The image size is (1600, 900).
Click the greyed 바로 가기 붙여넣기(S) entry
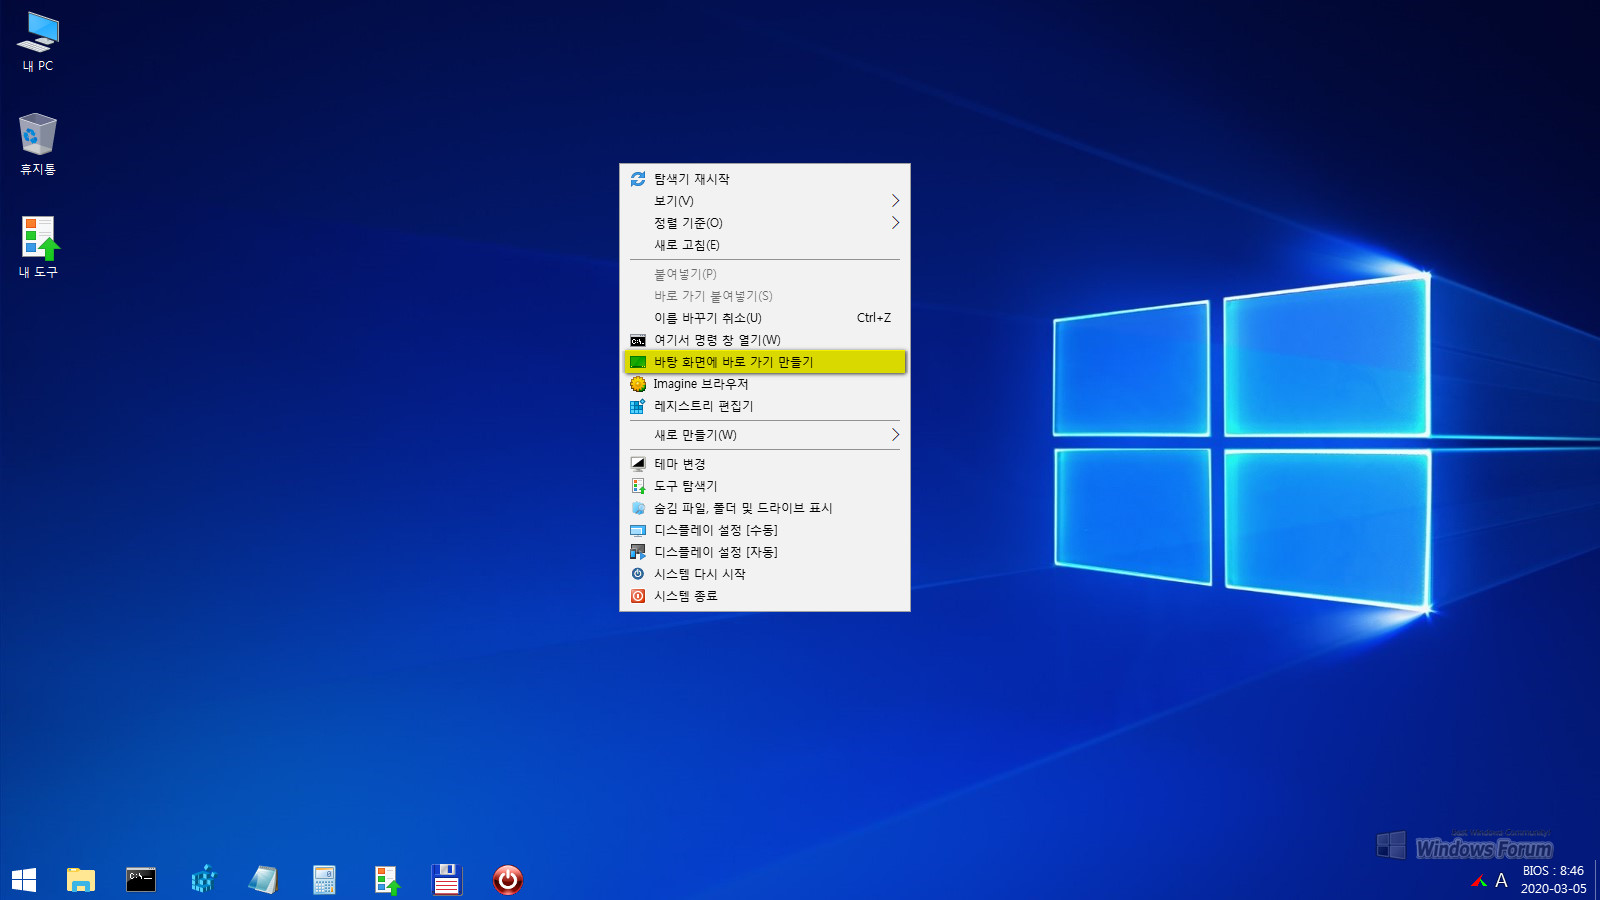click(765, 296)
